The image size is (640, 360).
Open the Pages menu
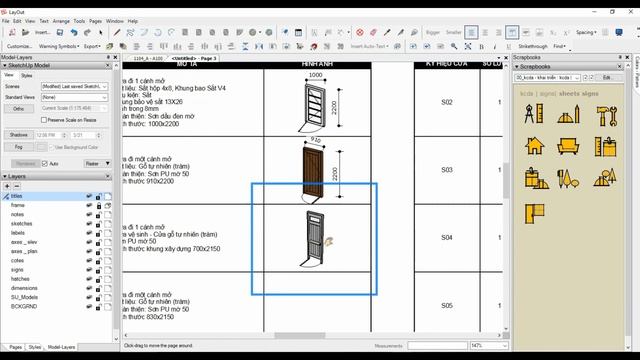(x=95, y=21)
